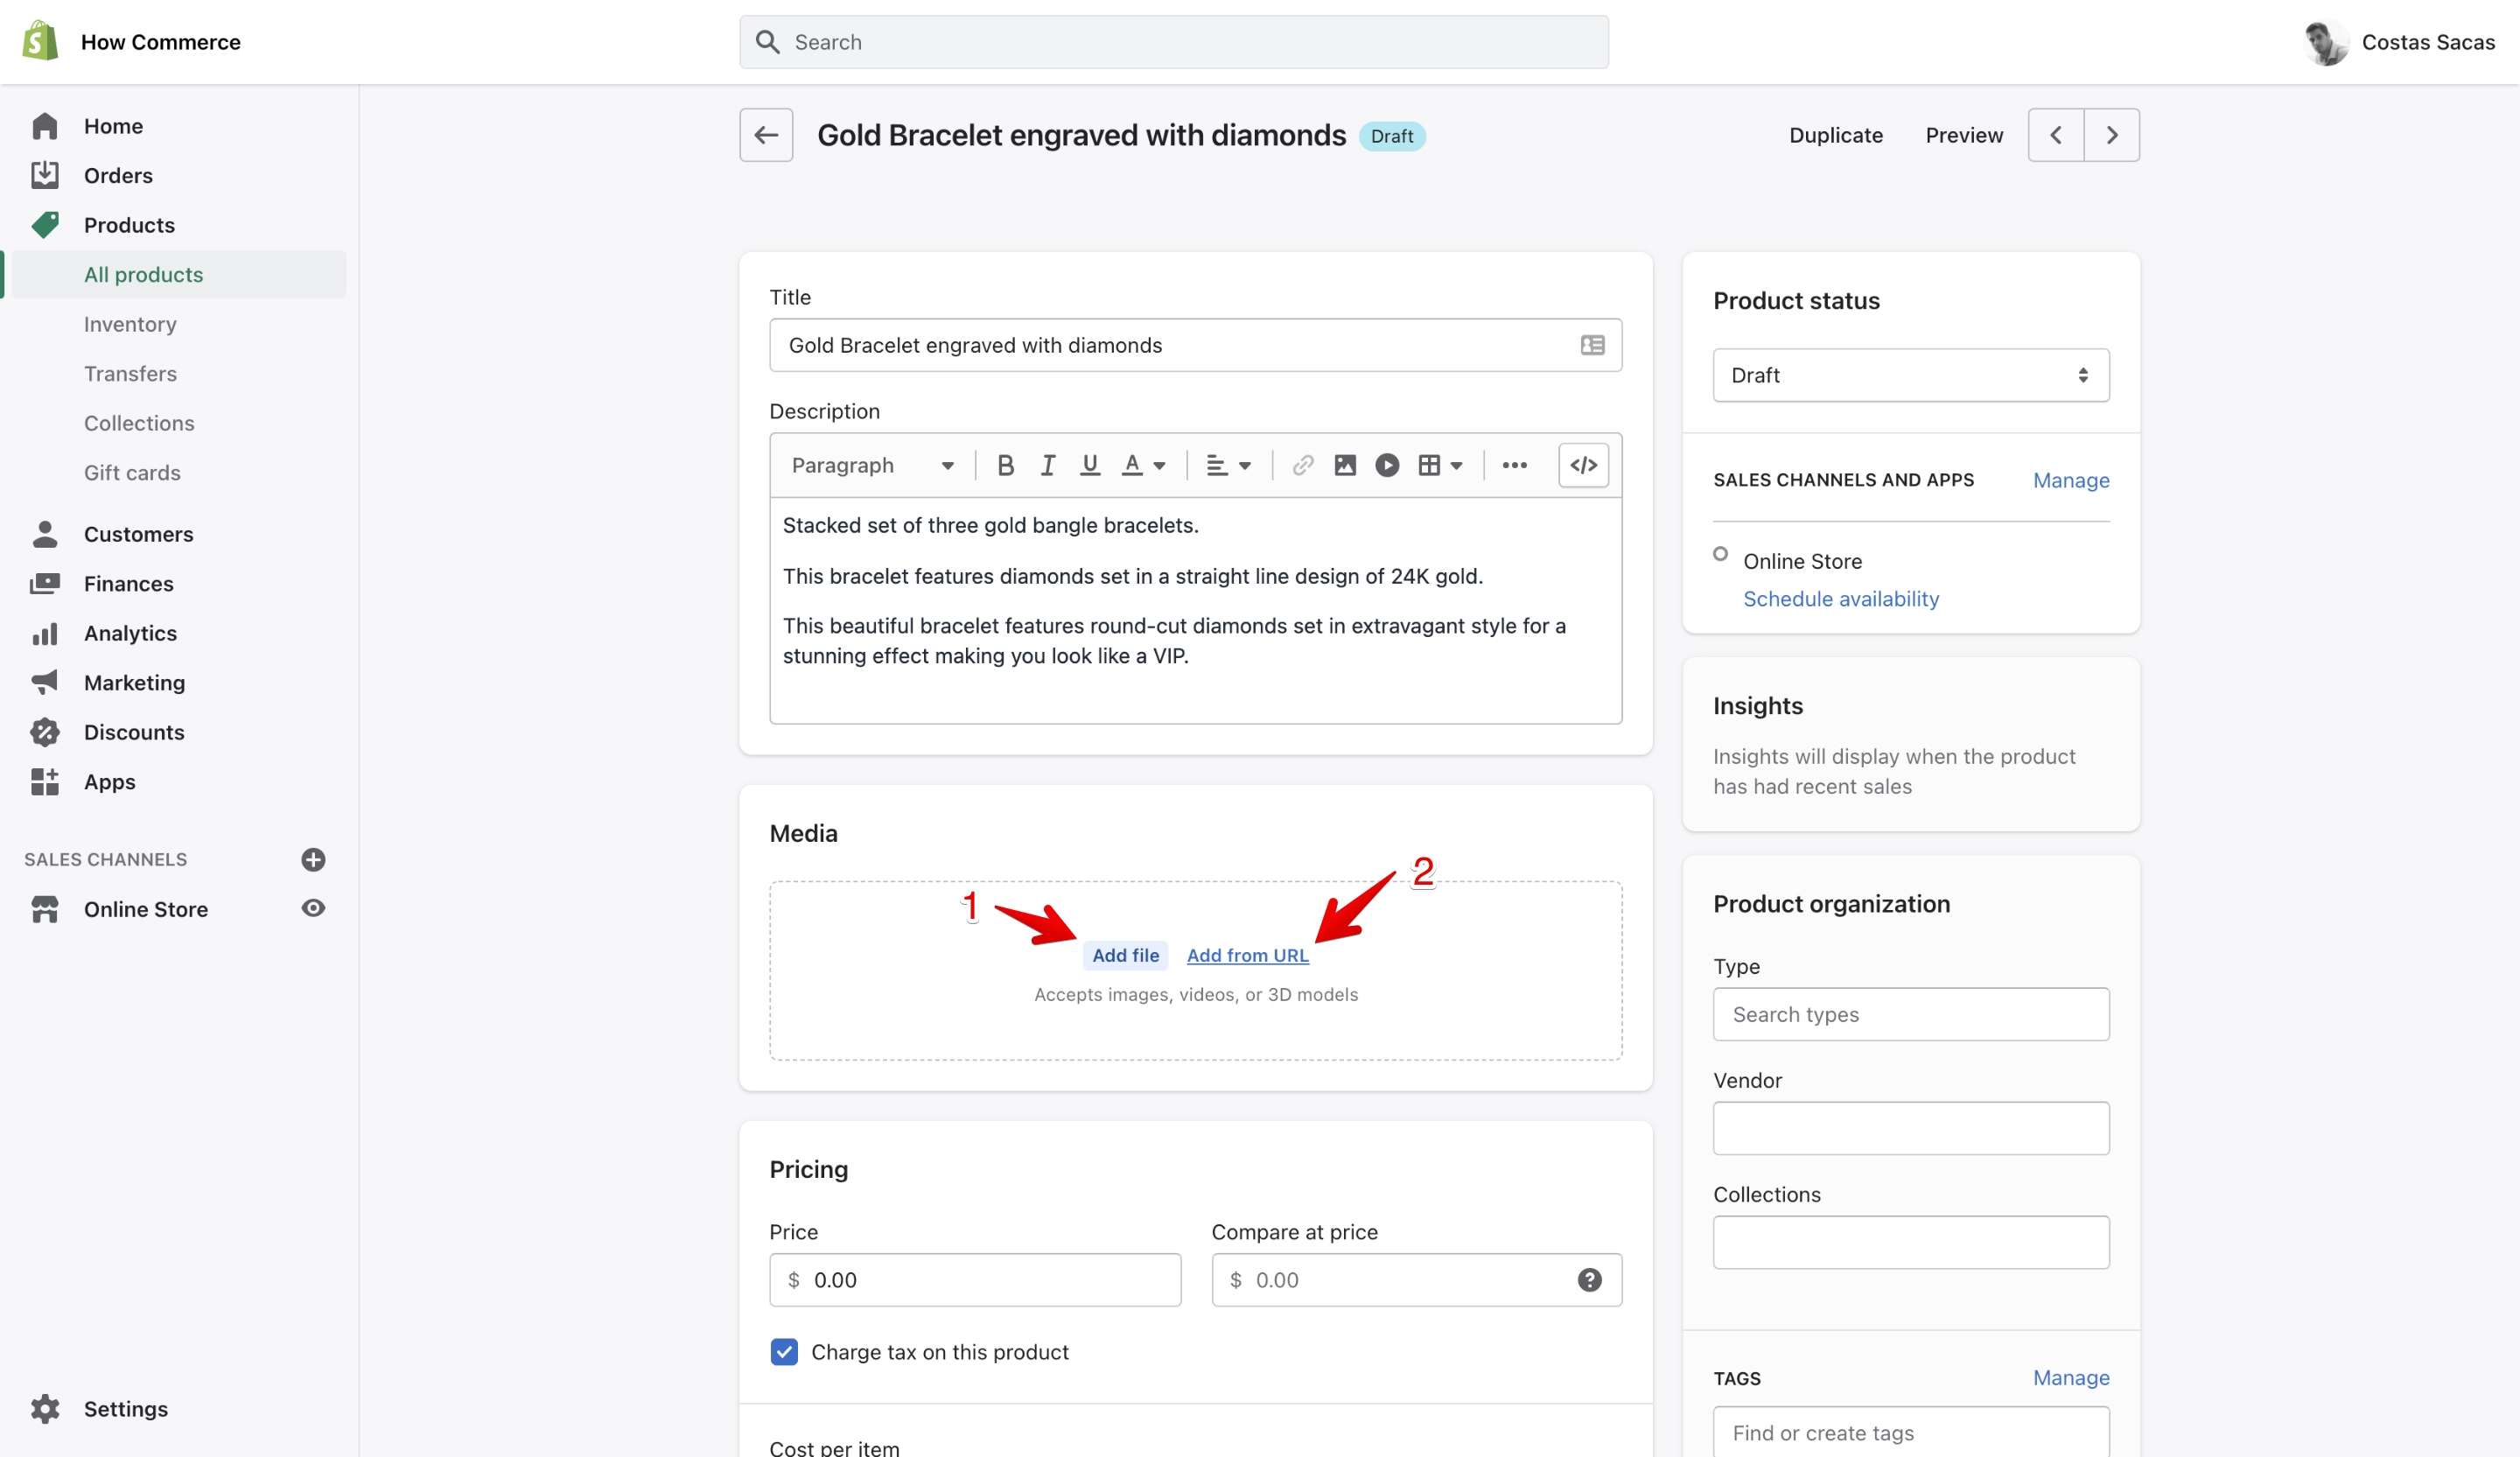This screenshot has height=1457, width=2520.
Task: Open Paragraph style dropdown
Action: 872,465
